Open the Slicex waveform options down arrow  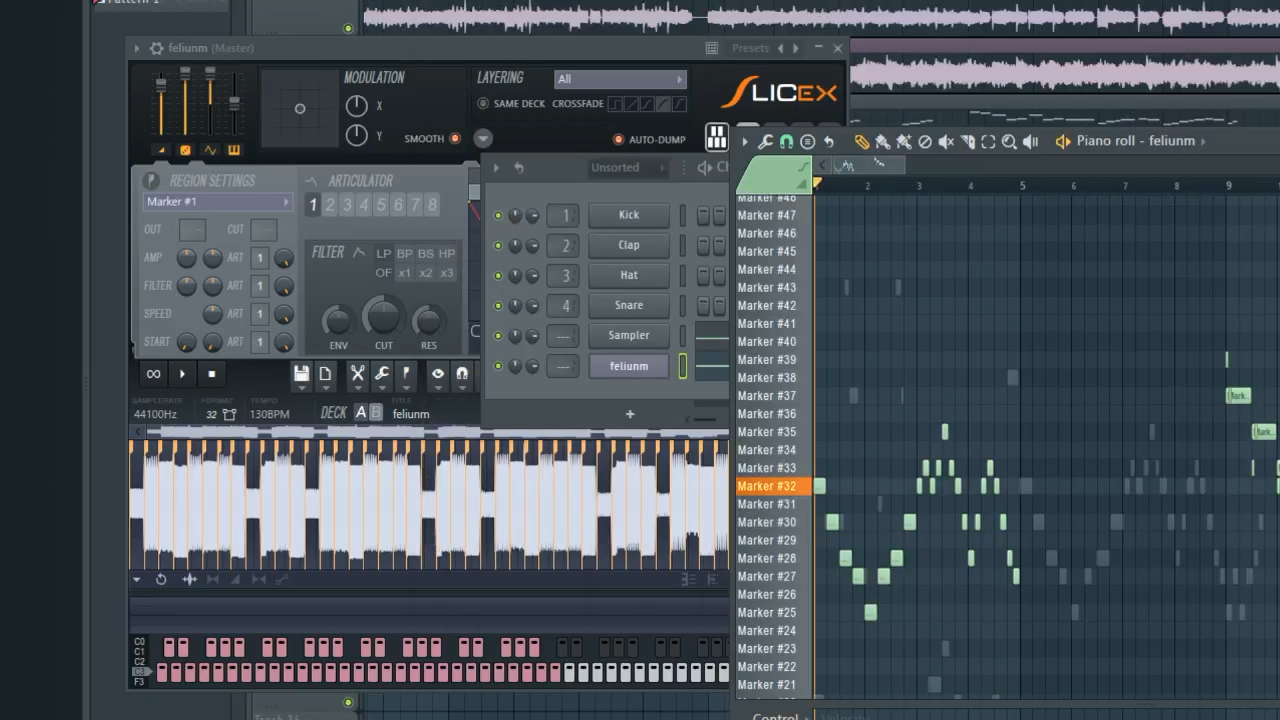(137, 579)
